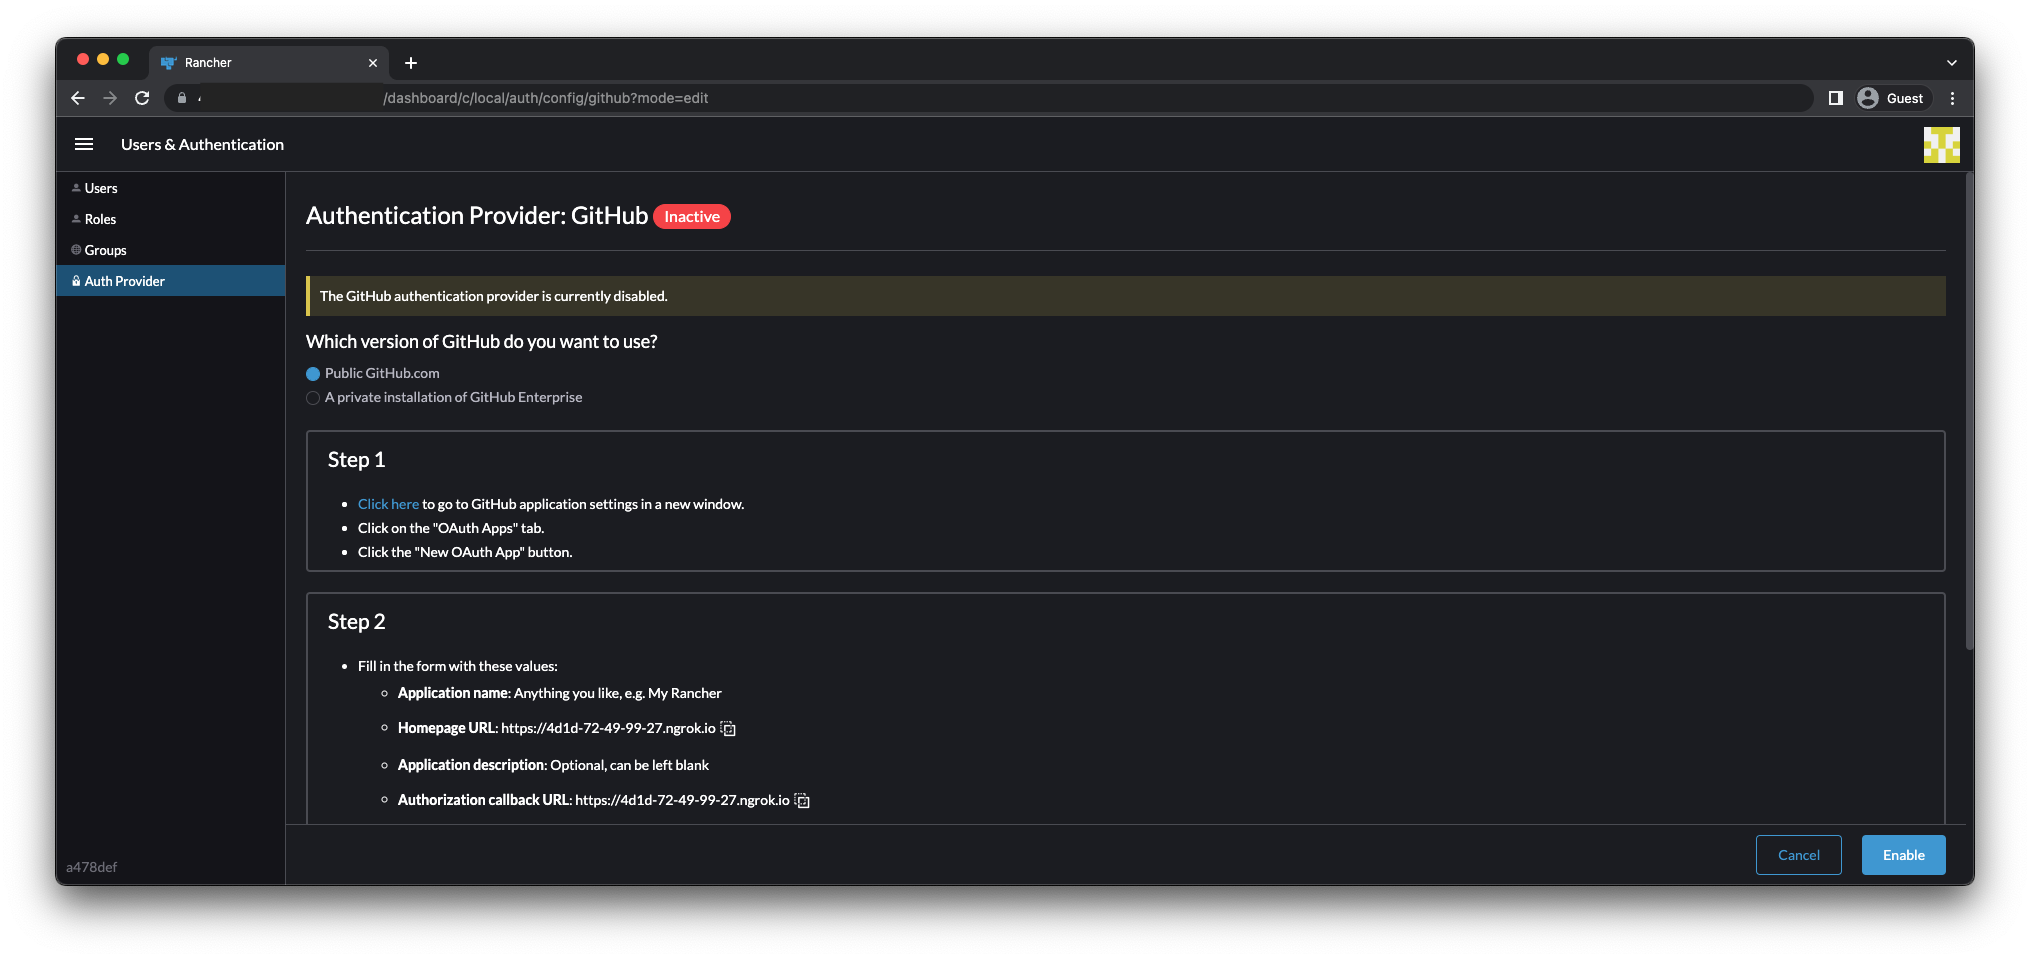Click the Rancher logo avatar top right
Screen dimensions: 2030x959
[1941, 144]
